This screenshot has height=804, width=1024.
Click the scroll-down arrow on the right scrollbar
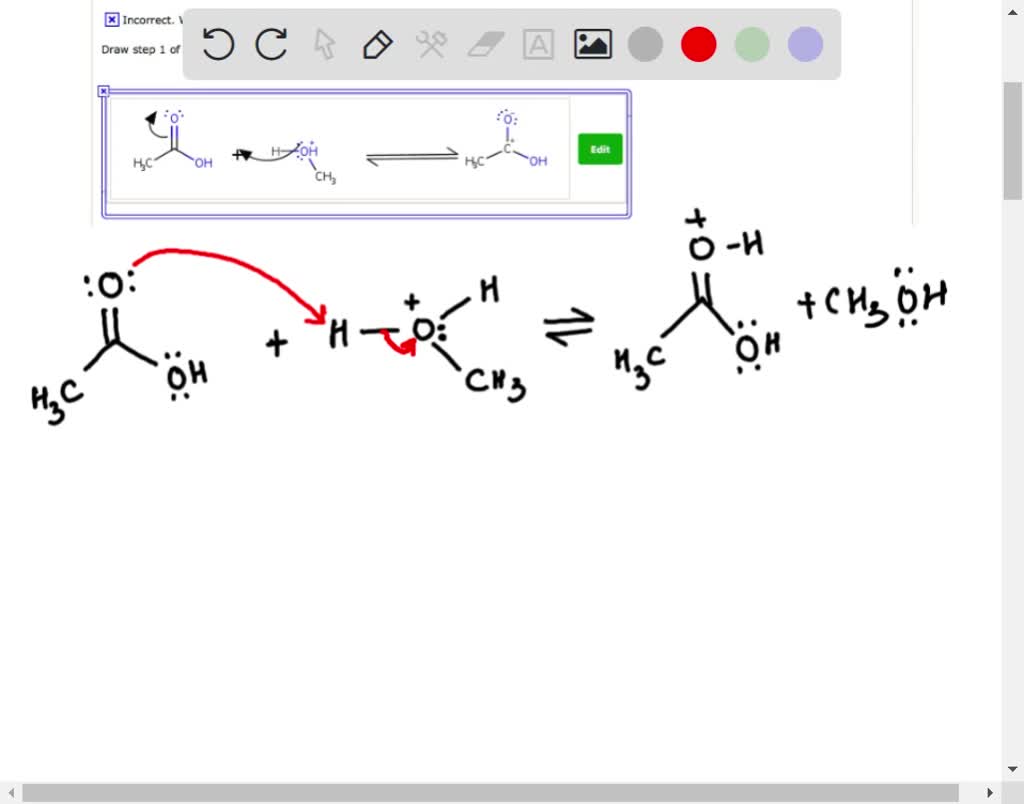(1013, 768)
